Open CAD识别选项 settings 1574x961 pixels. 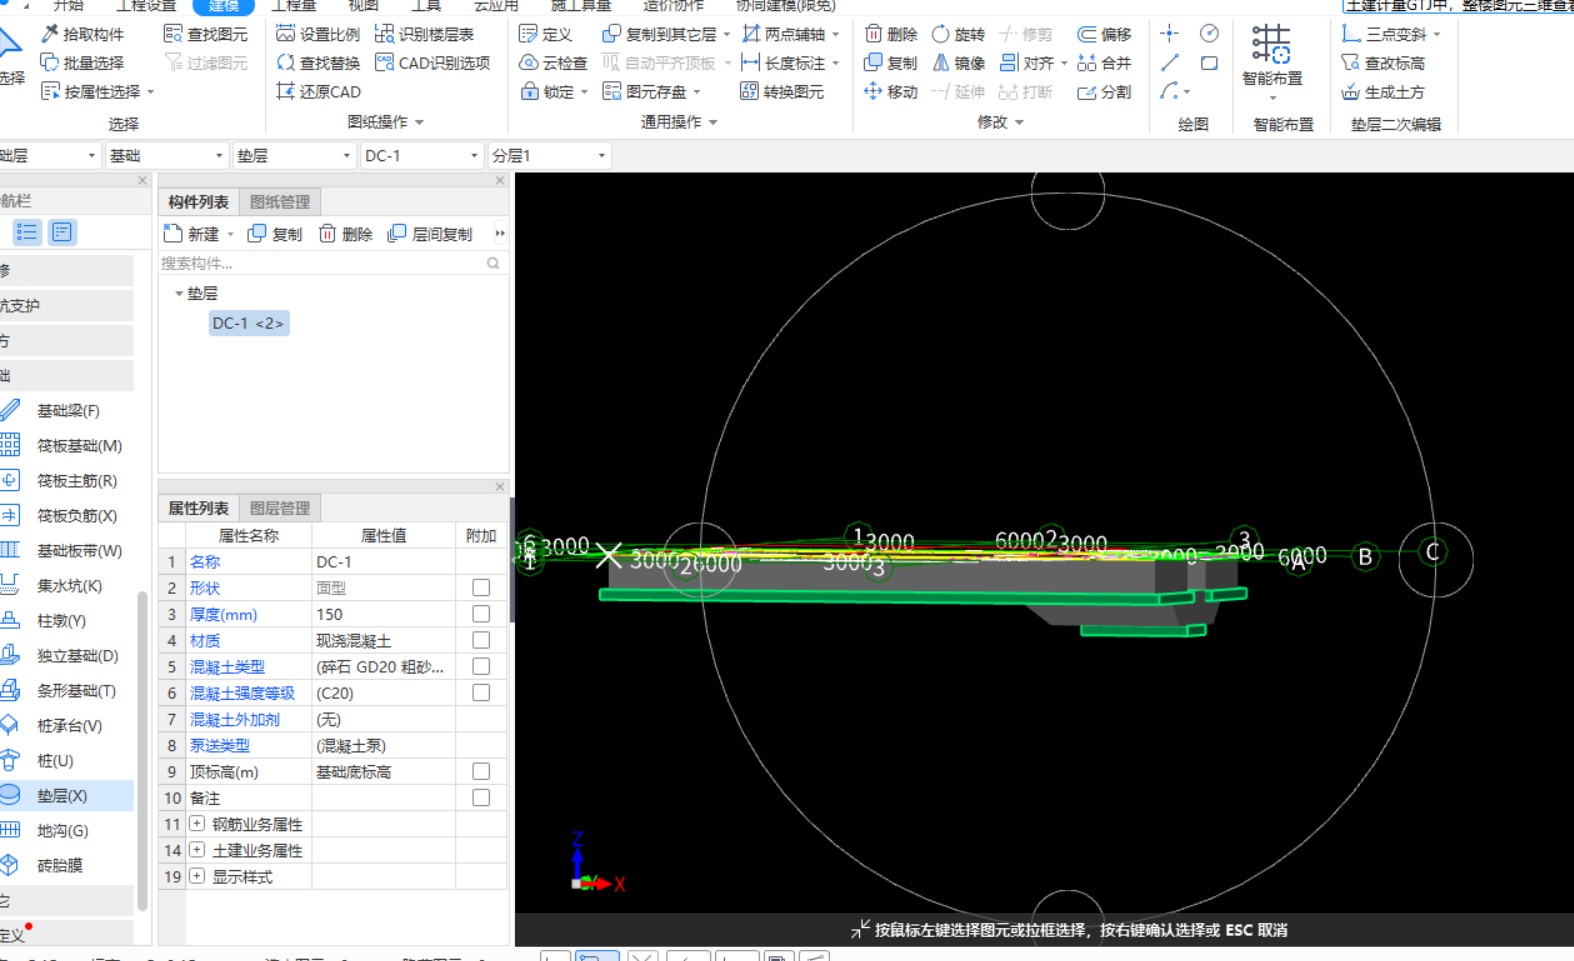[432, 63]
